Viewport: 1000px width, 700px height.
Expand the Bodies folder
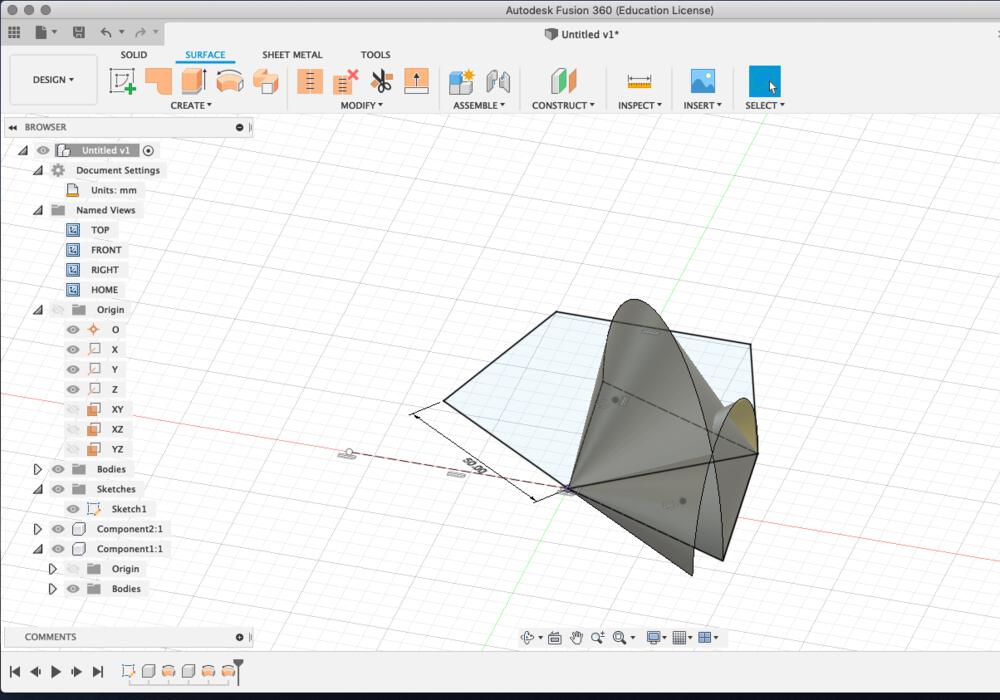click(37, 469)
